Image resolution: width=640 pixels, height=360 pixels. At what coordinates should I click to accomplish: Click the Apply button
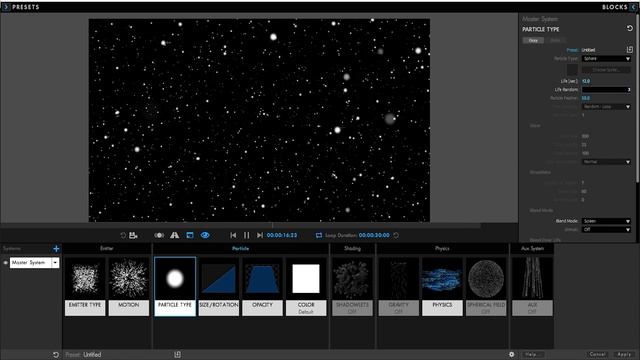624,354
